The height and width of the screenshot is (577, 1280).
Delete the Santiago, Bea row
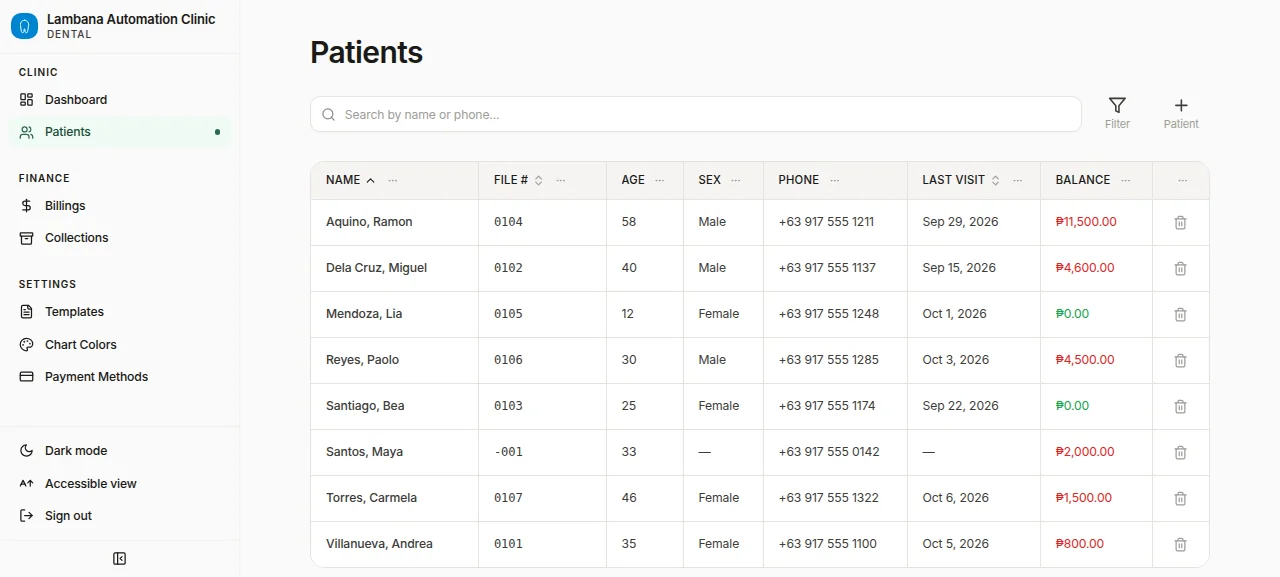coord(1180,406)
